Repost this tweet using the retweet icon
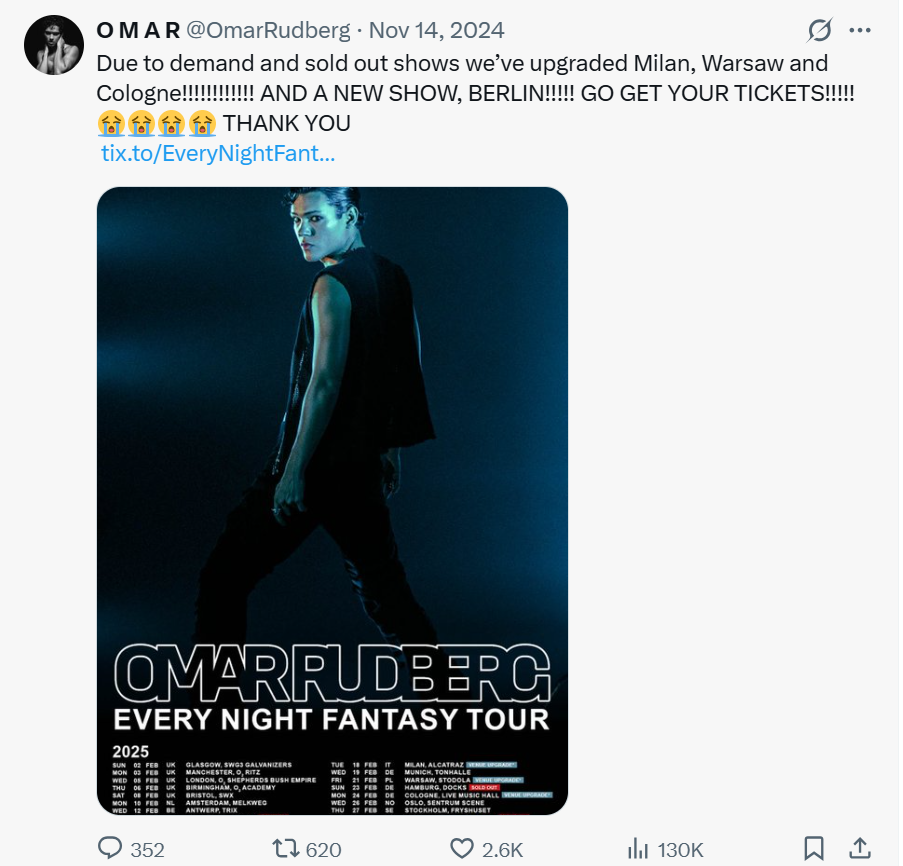 [x=286, y=849]
